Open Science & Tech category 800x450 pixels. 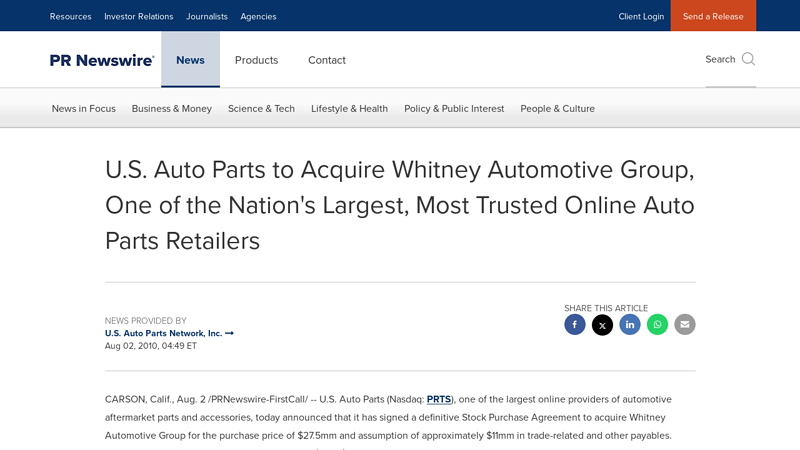[x=261, y=109]
